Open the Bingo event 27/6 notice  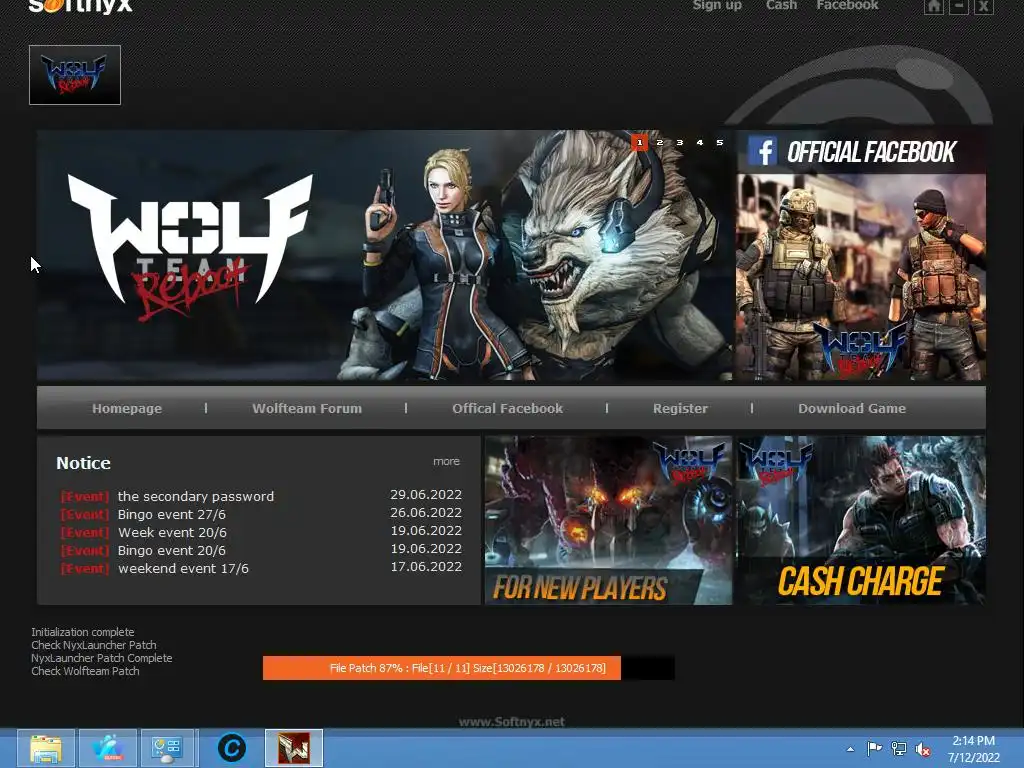[x=172, y=515]
